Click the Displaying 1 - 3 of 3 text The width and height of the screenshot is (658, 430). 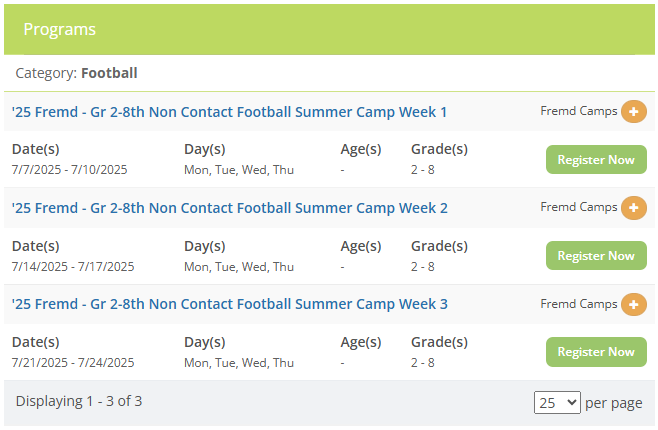tap(79, 401)
